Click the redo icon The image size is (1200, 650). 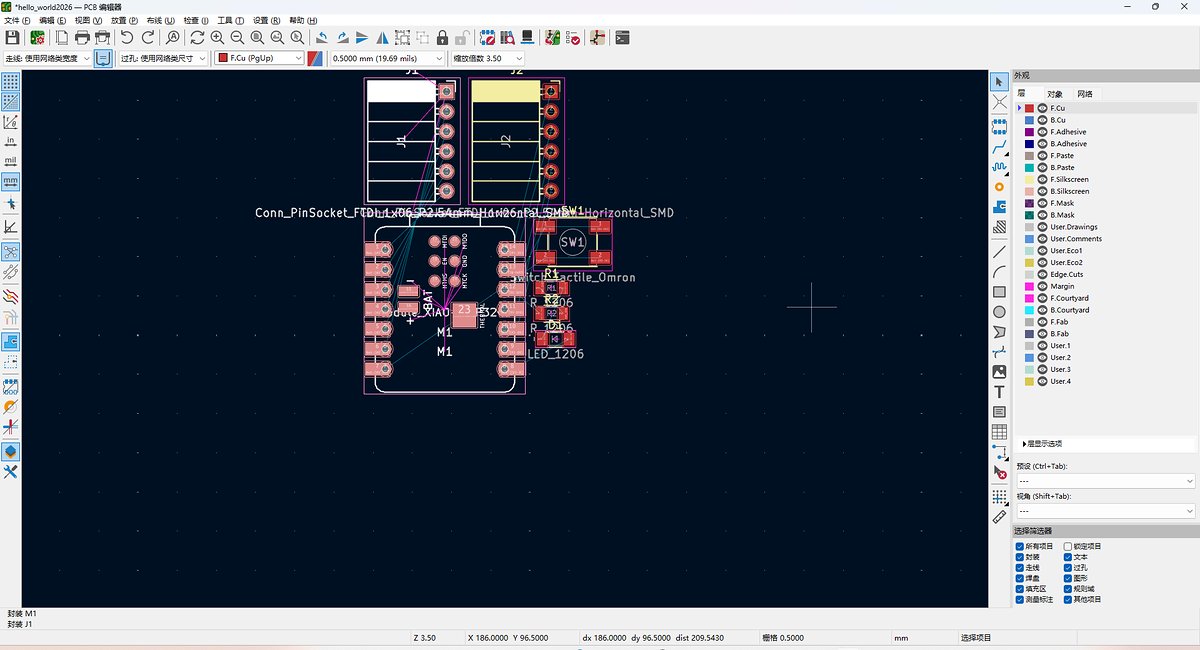[x=148, y=37]
